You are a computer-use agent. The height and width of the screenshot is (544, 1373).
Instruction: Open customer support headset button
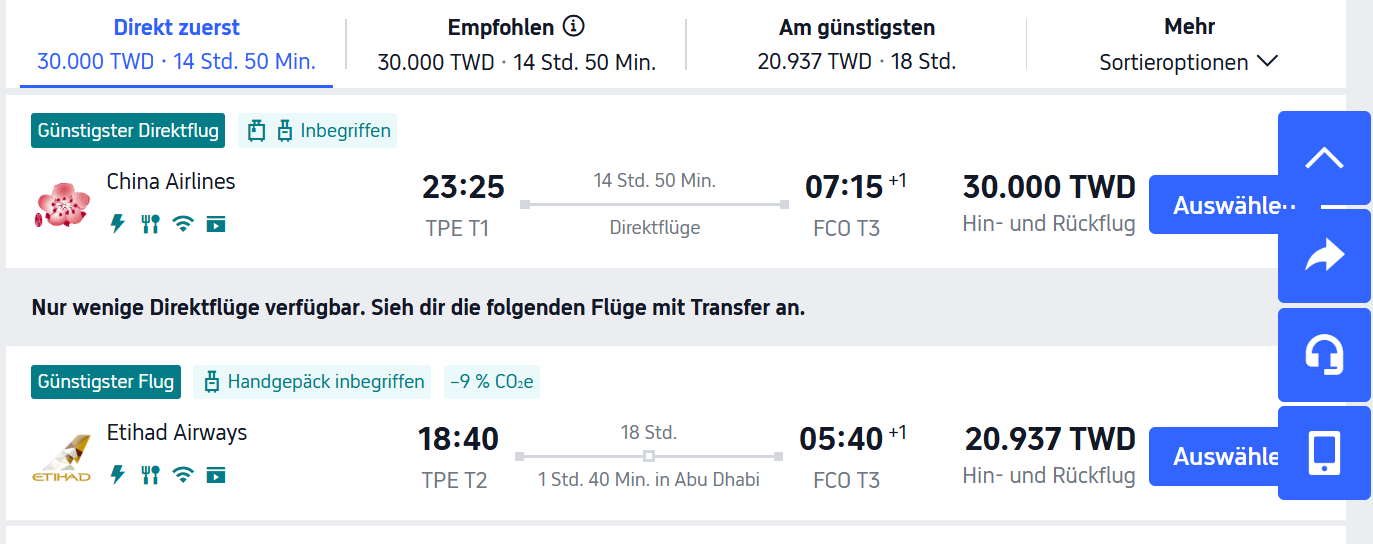(x=1324, y=355)
